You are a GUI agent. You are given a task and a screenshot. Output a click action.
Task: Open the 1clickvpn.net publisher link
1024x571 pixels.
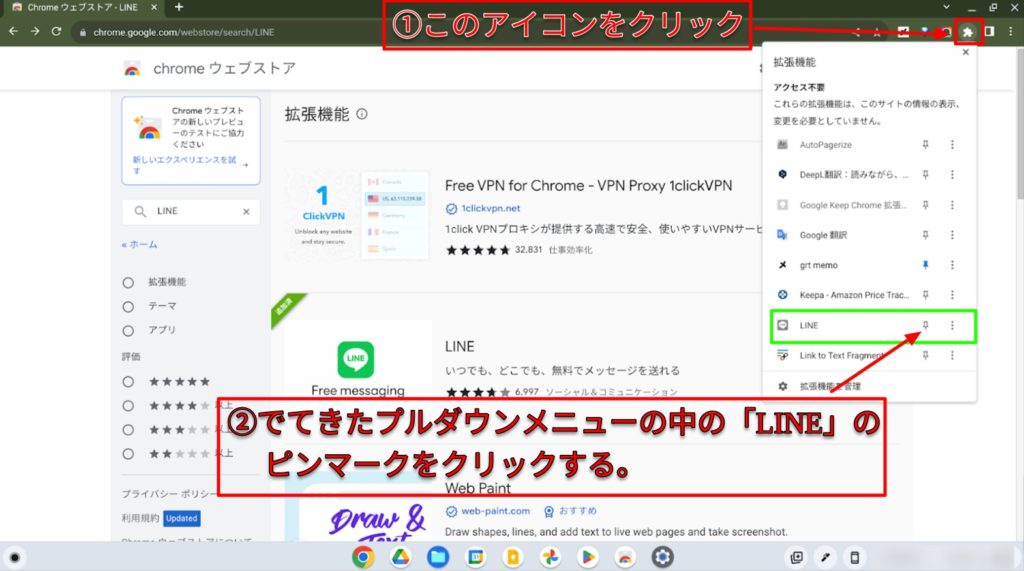point(490,209)
